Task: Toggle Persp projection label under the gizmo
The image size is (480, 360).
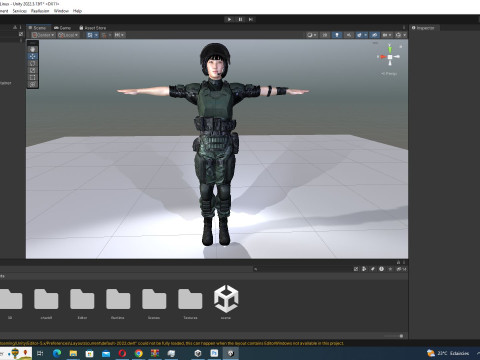Action: [x=389, y=74]
